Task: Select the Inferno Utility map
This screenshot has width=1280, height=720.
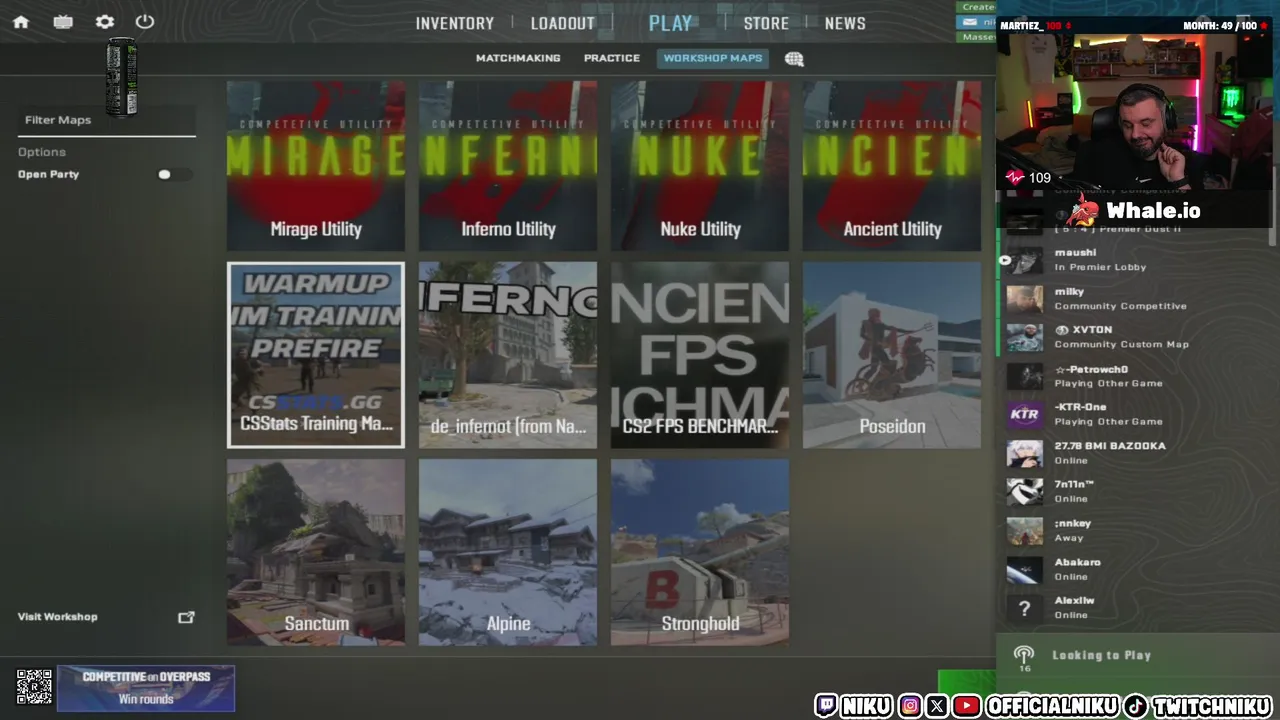Action: coord(508,166)
